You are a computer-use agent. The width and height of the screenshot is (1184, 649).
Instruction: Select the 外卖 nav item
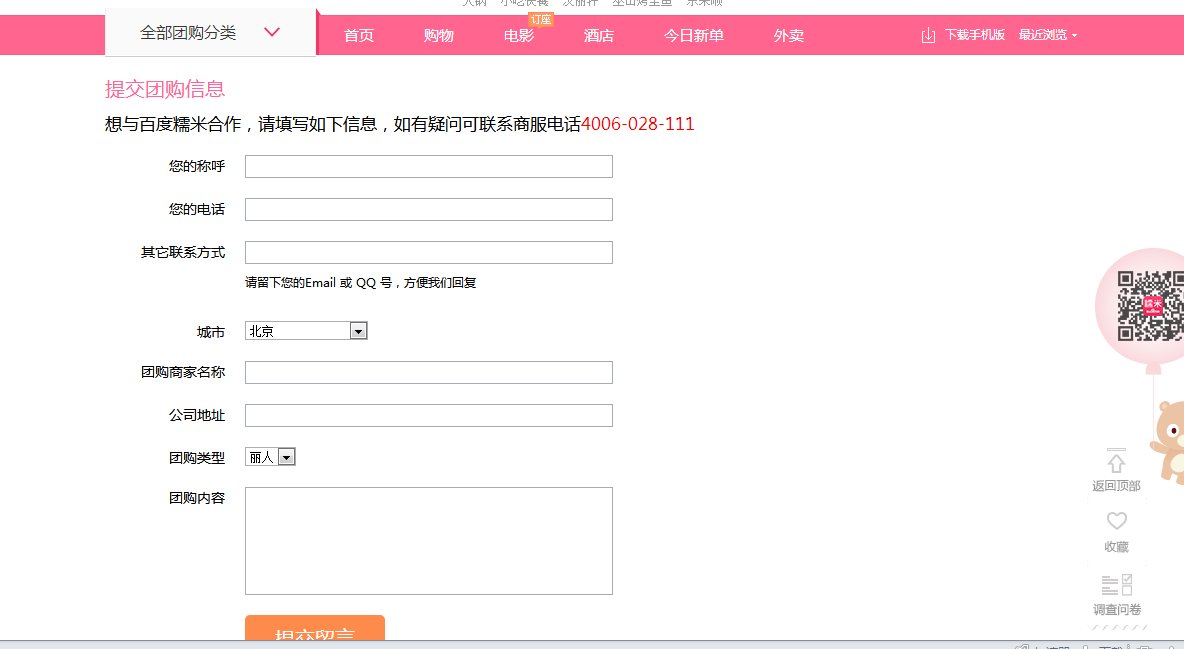[x=788, y=36]
